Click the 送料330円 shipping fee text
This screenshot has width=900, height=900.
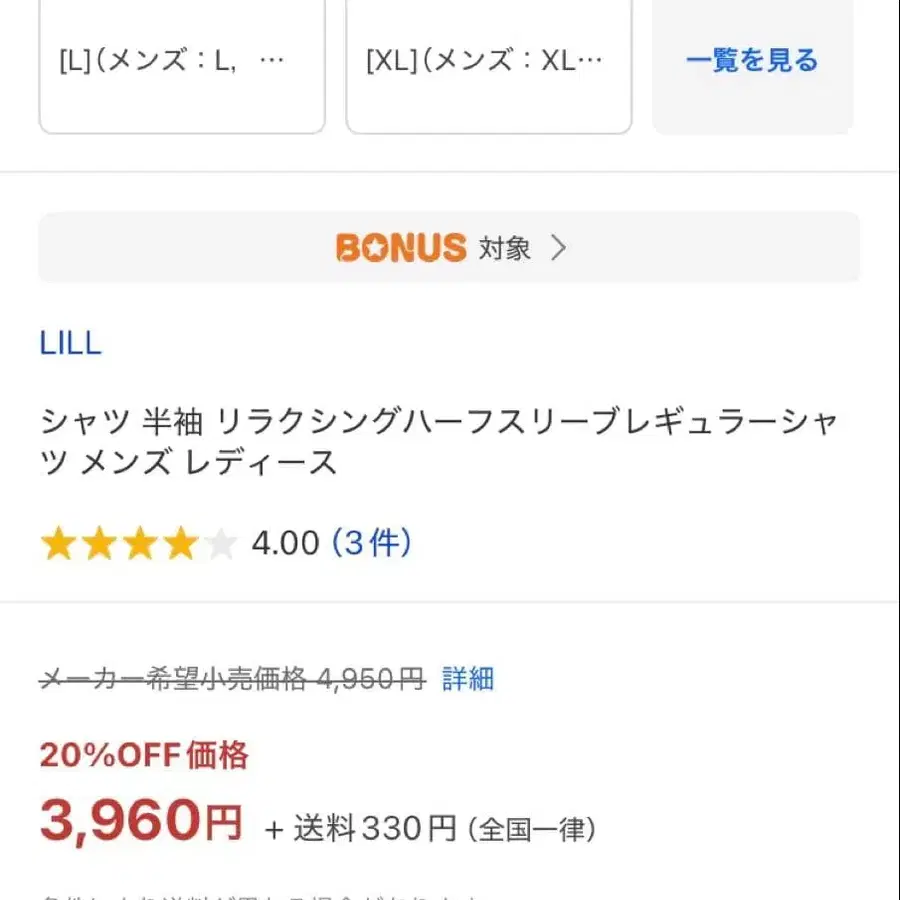375,829
